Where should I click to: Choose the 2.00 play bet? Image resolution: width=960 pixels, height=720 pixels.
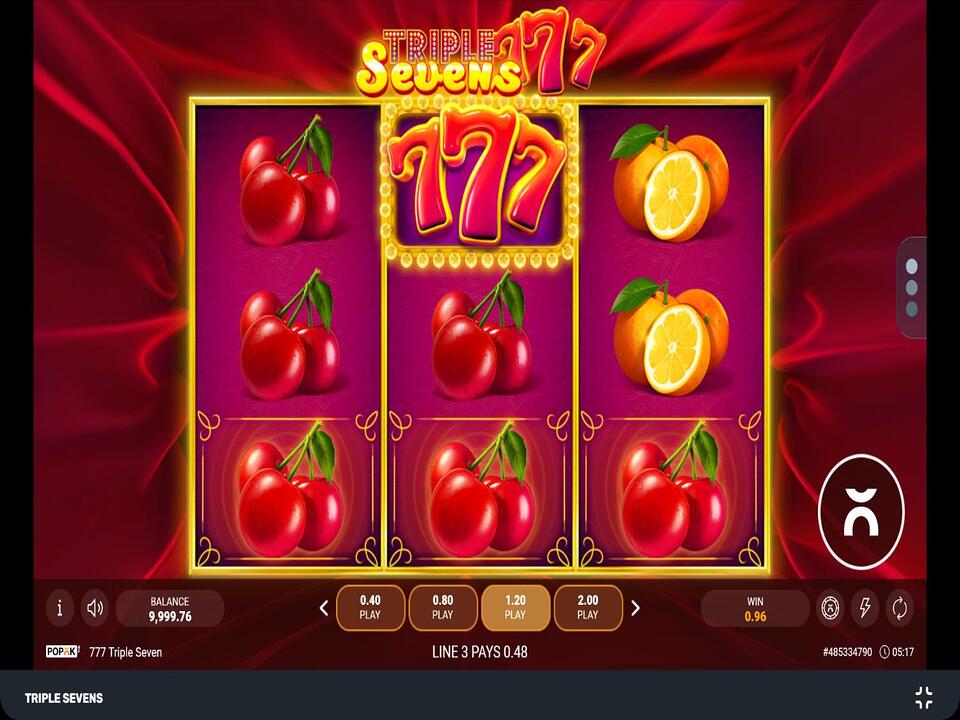pos(588,607)
